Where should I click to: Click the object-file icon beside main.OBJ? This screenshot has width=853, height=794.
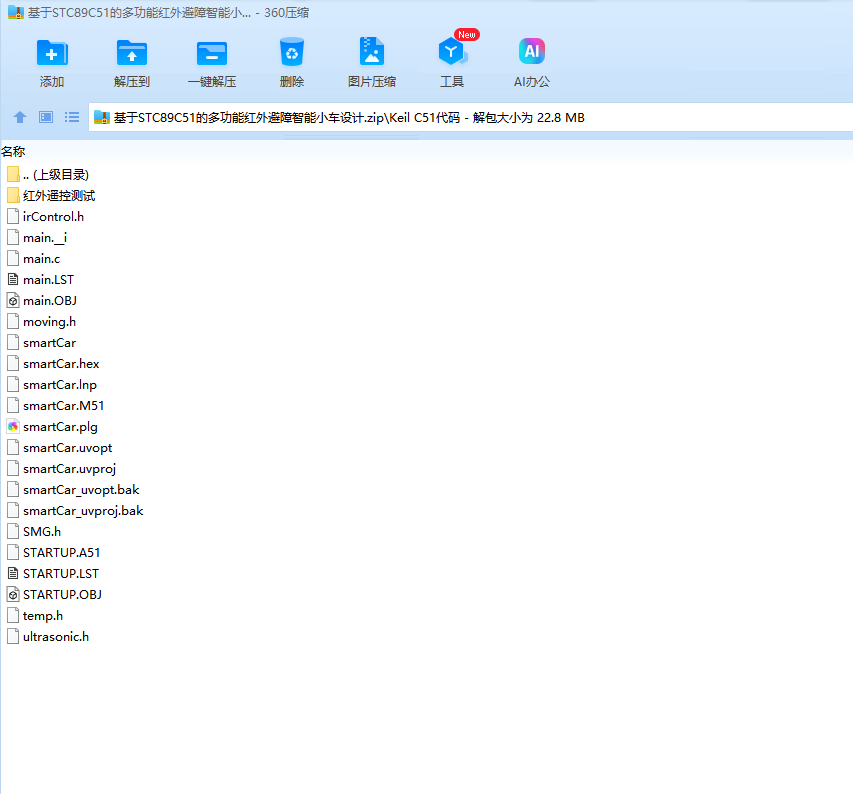click(13, 301)
